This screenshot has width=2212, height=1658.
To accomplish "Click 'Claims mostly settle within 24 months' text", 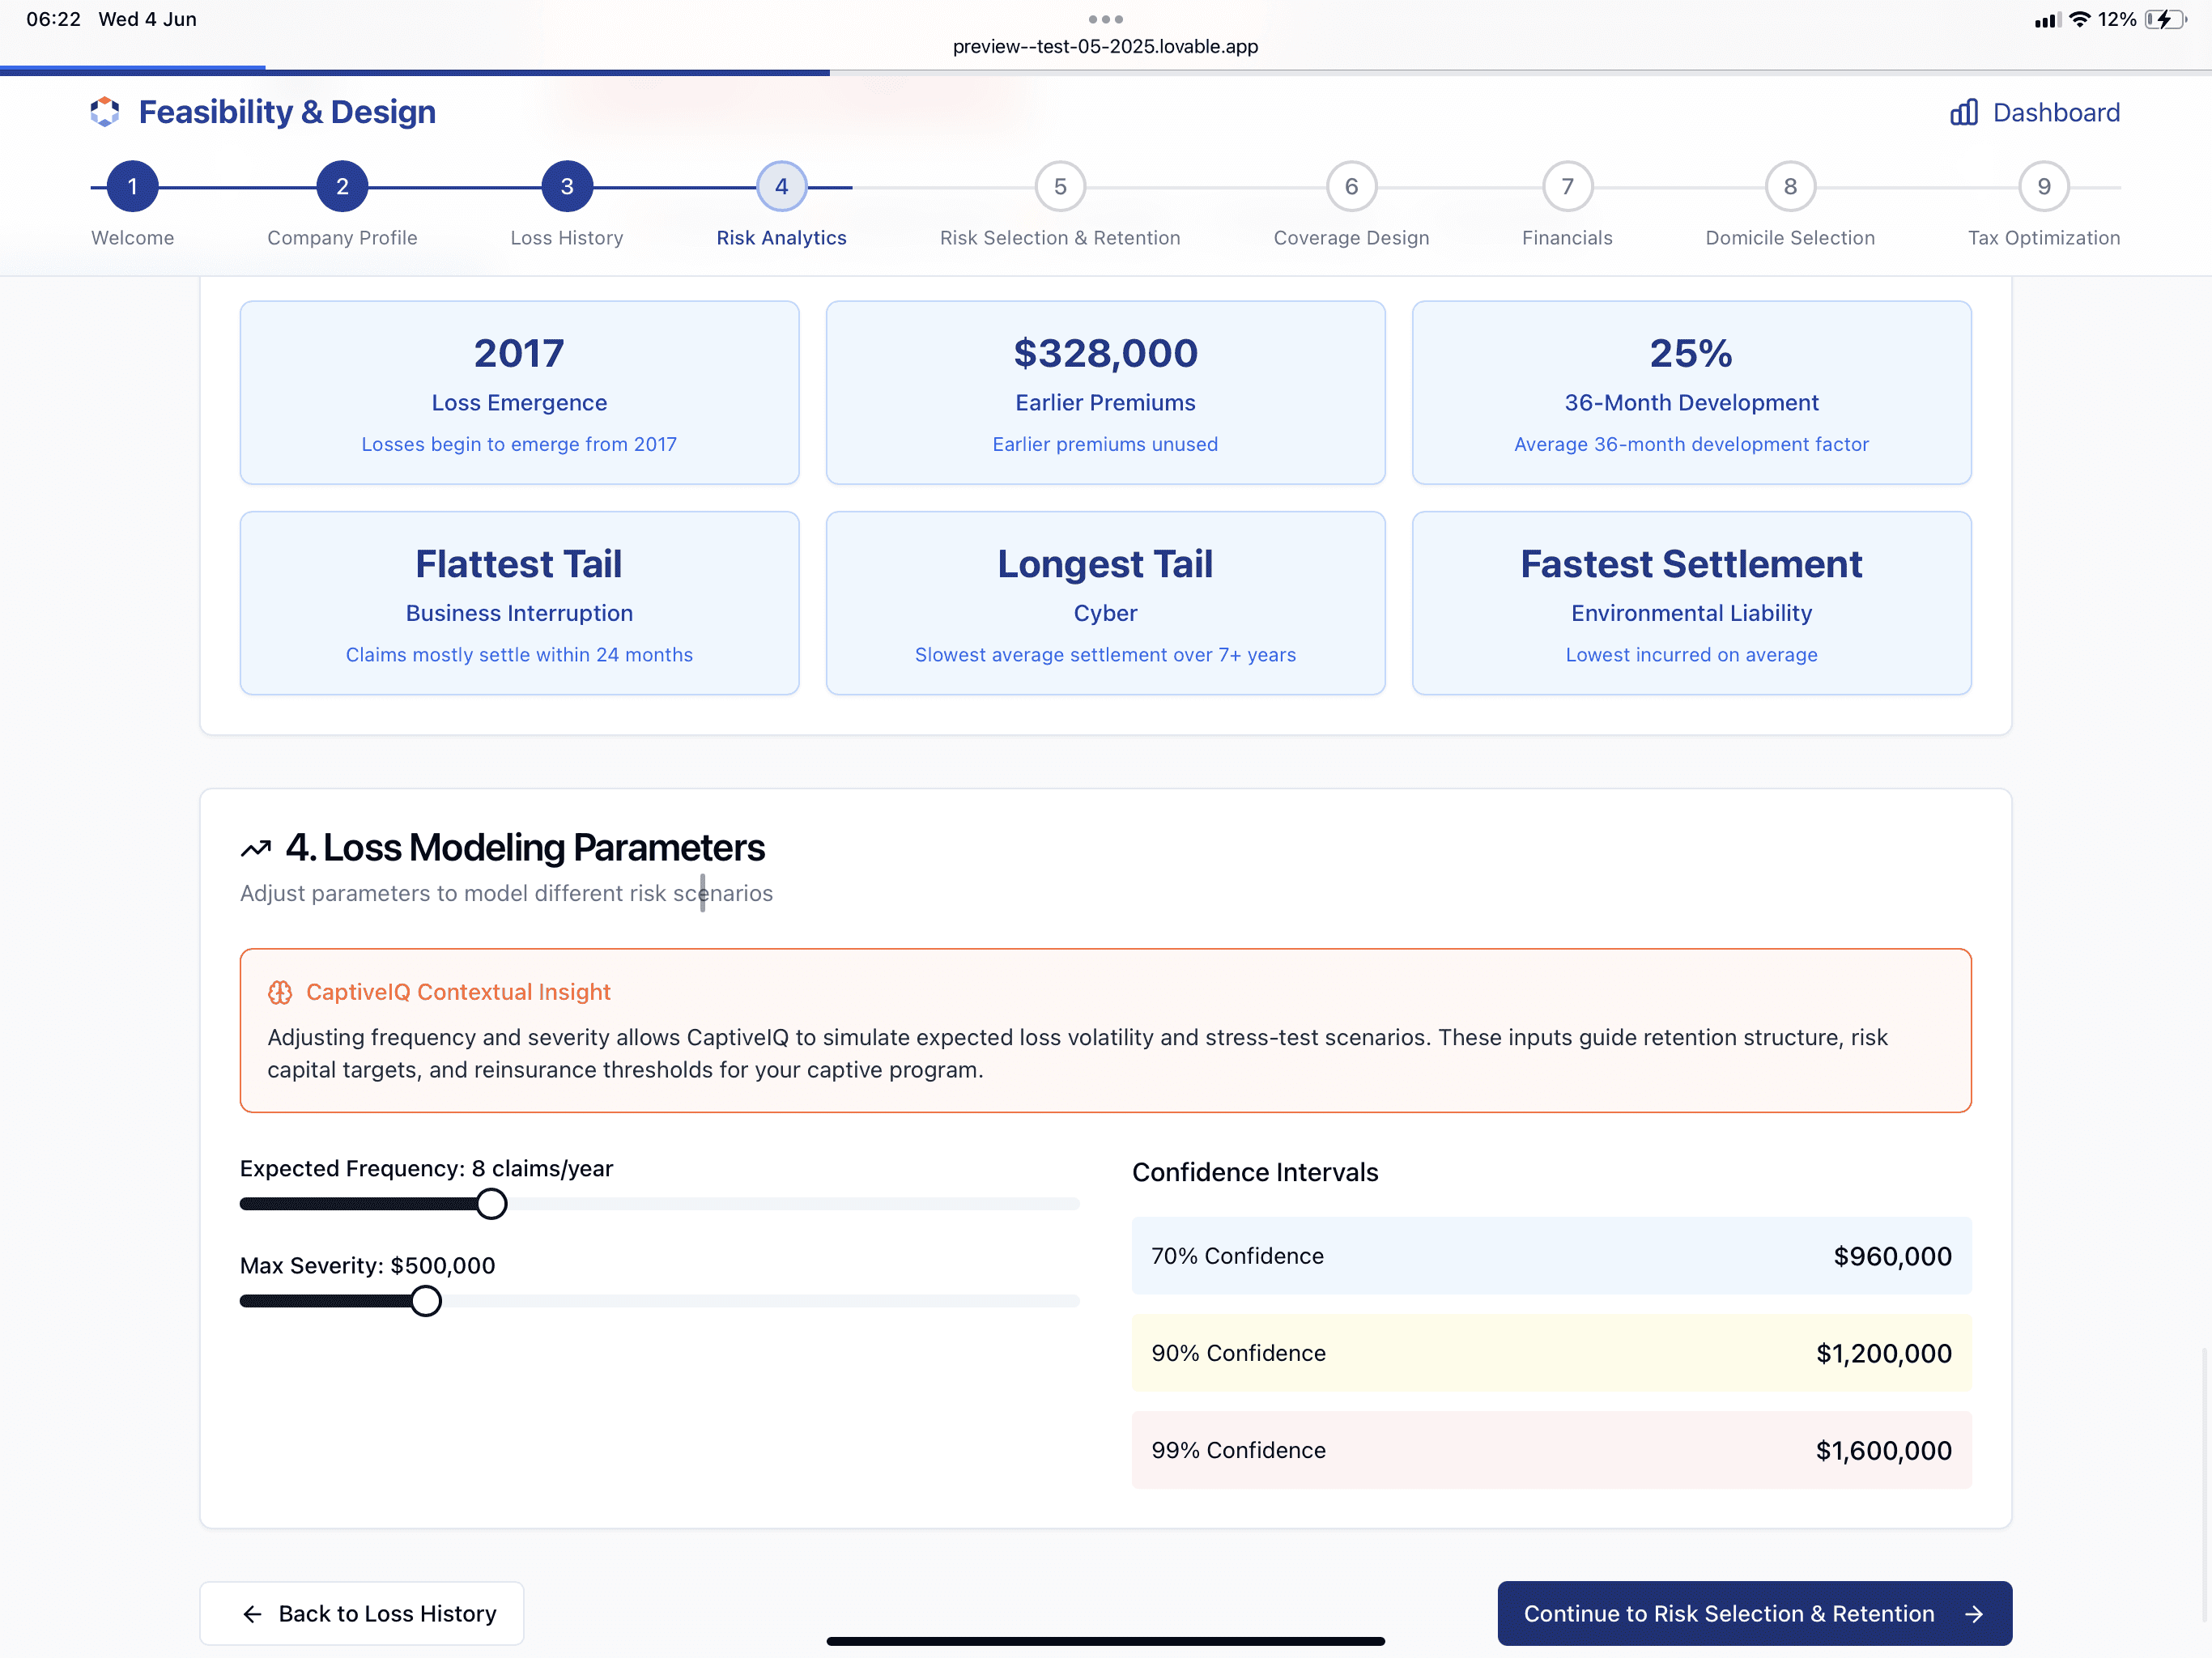I will (x=519, y=655).
